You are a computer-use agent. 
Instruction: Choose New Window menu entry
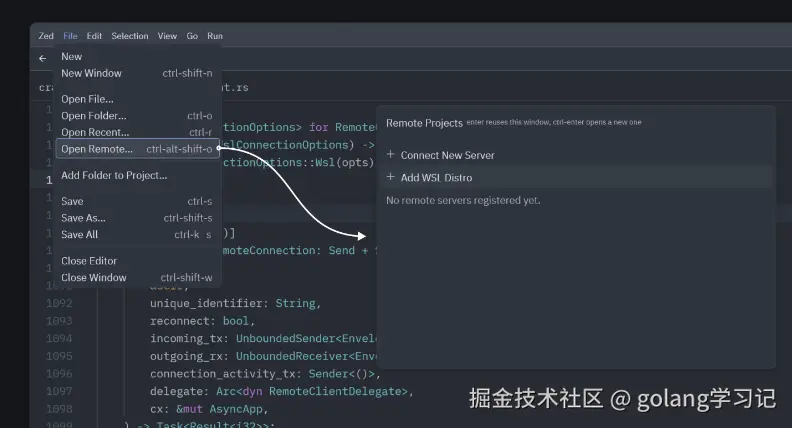click(x=137, y=73)
